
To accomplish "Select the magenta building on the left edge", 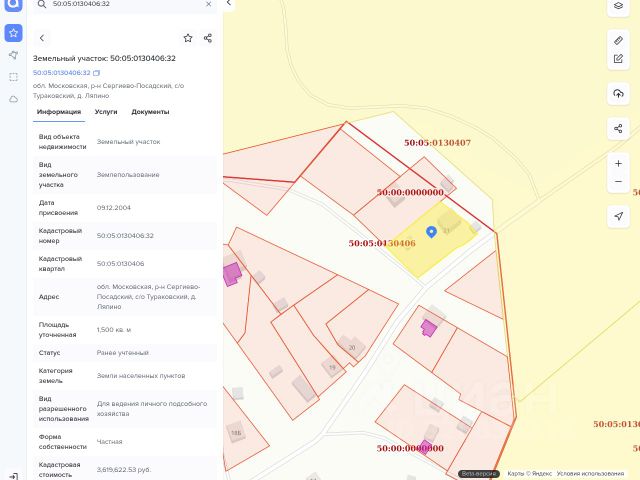I will coord(232,274).
